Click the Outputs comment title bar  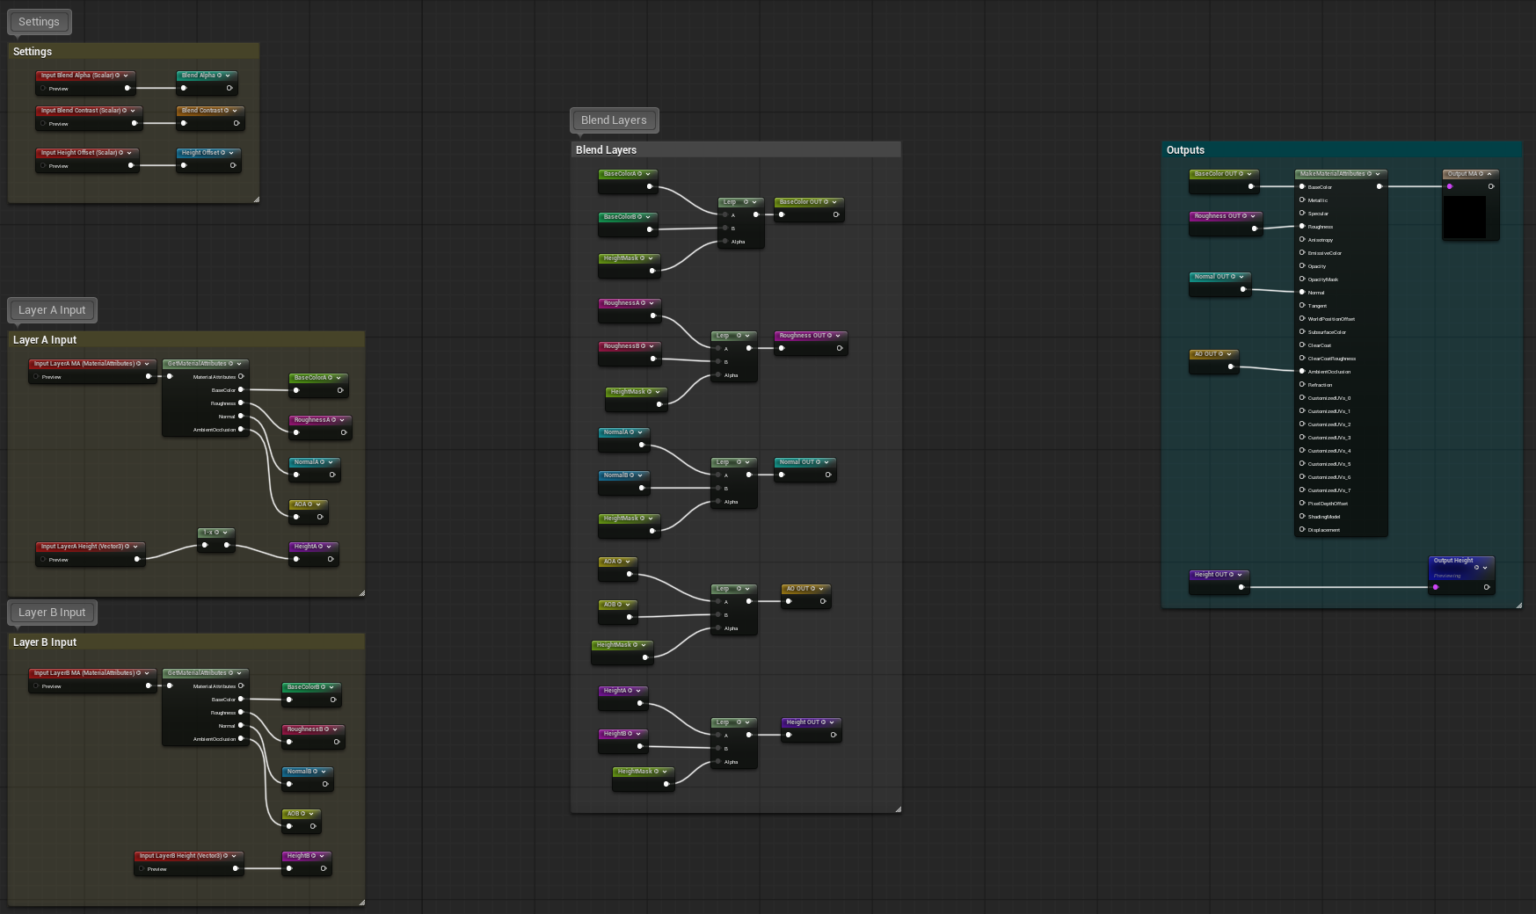coord(1341,150)
